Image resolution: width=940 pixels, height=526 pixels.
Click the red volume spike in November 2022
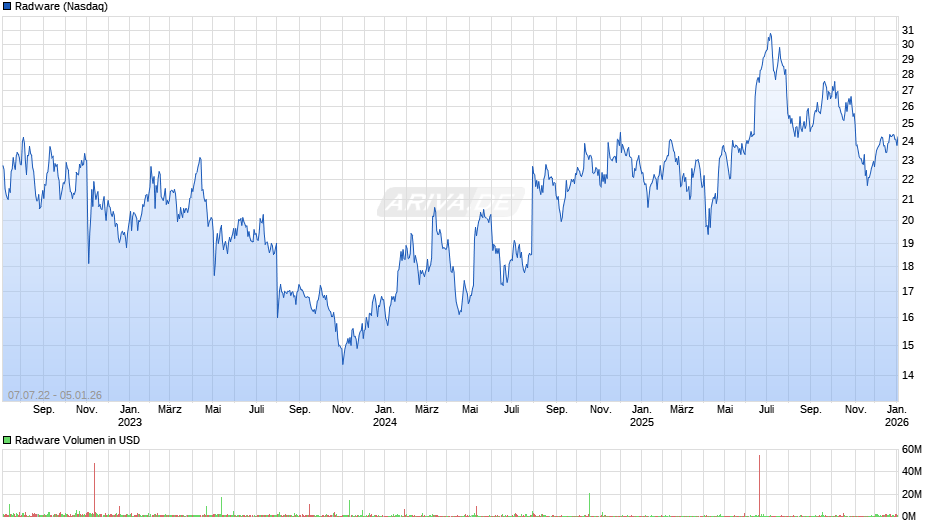click(94, 489)
